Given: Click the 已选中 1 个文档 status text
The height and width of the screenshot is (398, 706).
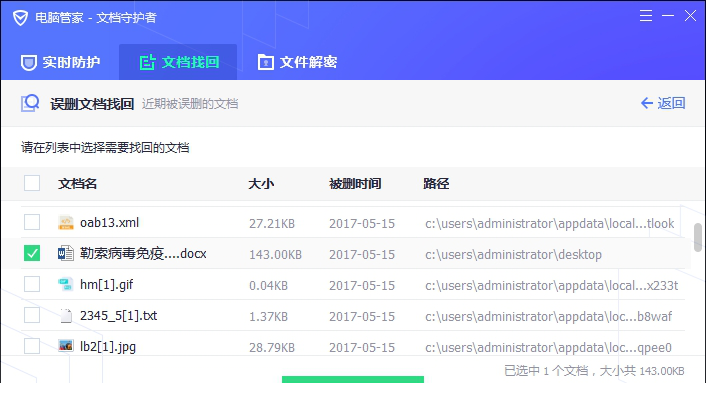Looking at the screenshot, I should click(546, 371).
